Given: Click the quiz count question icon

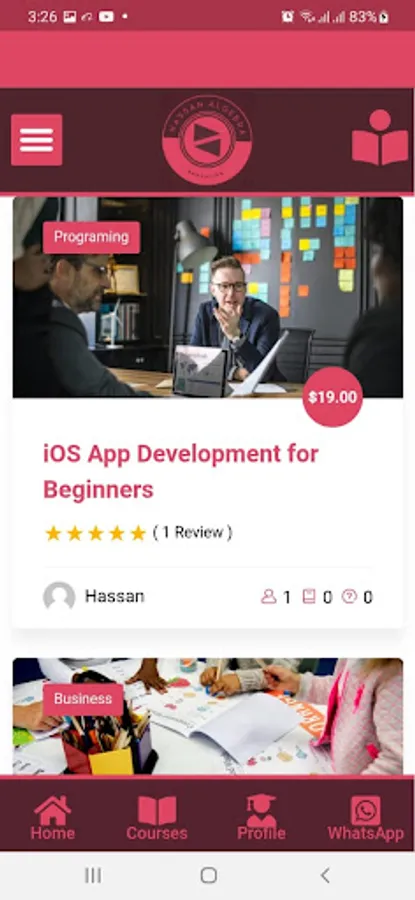Looking at the screenshot, I should [349, 597].
